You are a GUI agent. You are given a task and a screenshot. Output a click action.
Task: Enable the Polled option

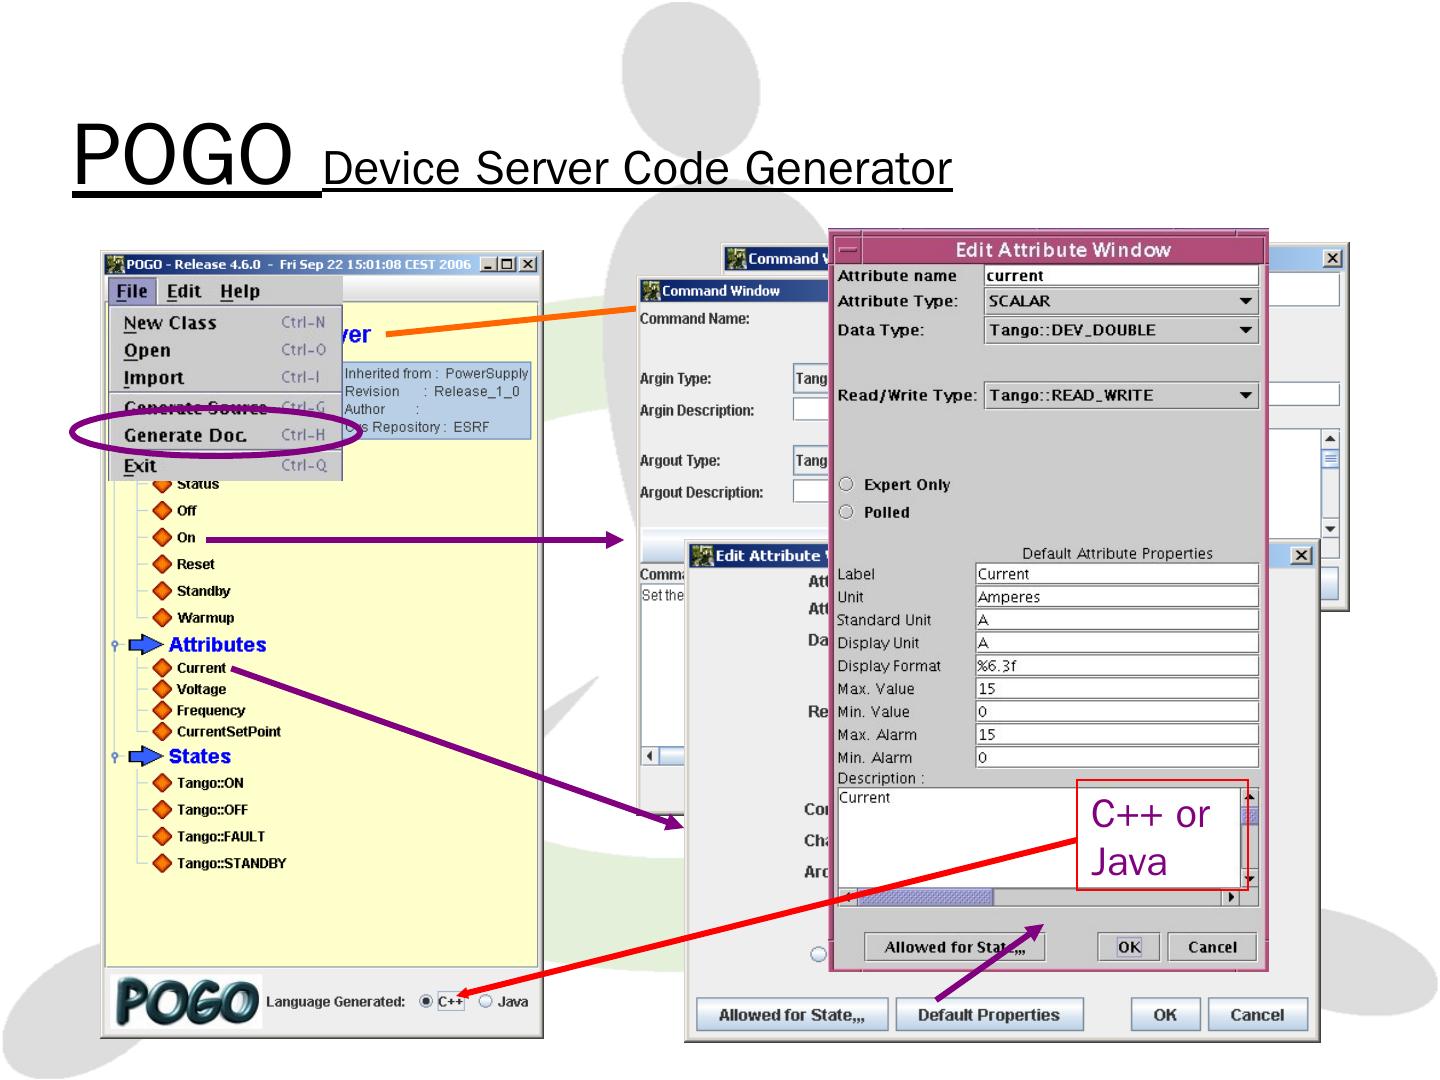click(x=847, y=512)
